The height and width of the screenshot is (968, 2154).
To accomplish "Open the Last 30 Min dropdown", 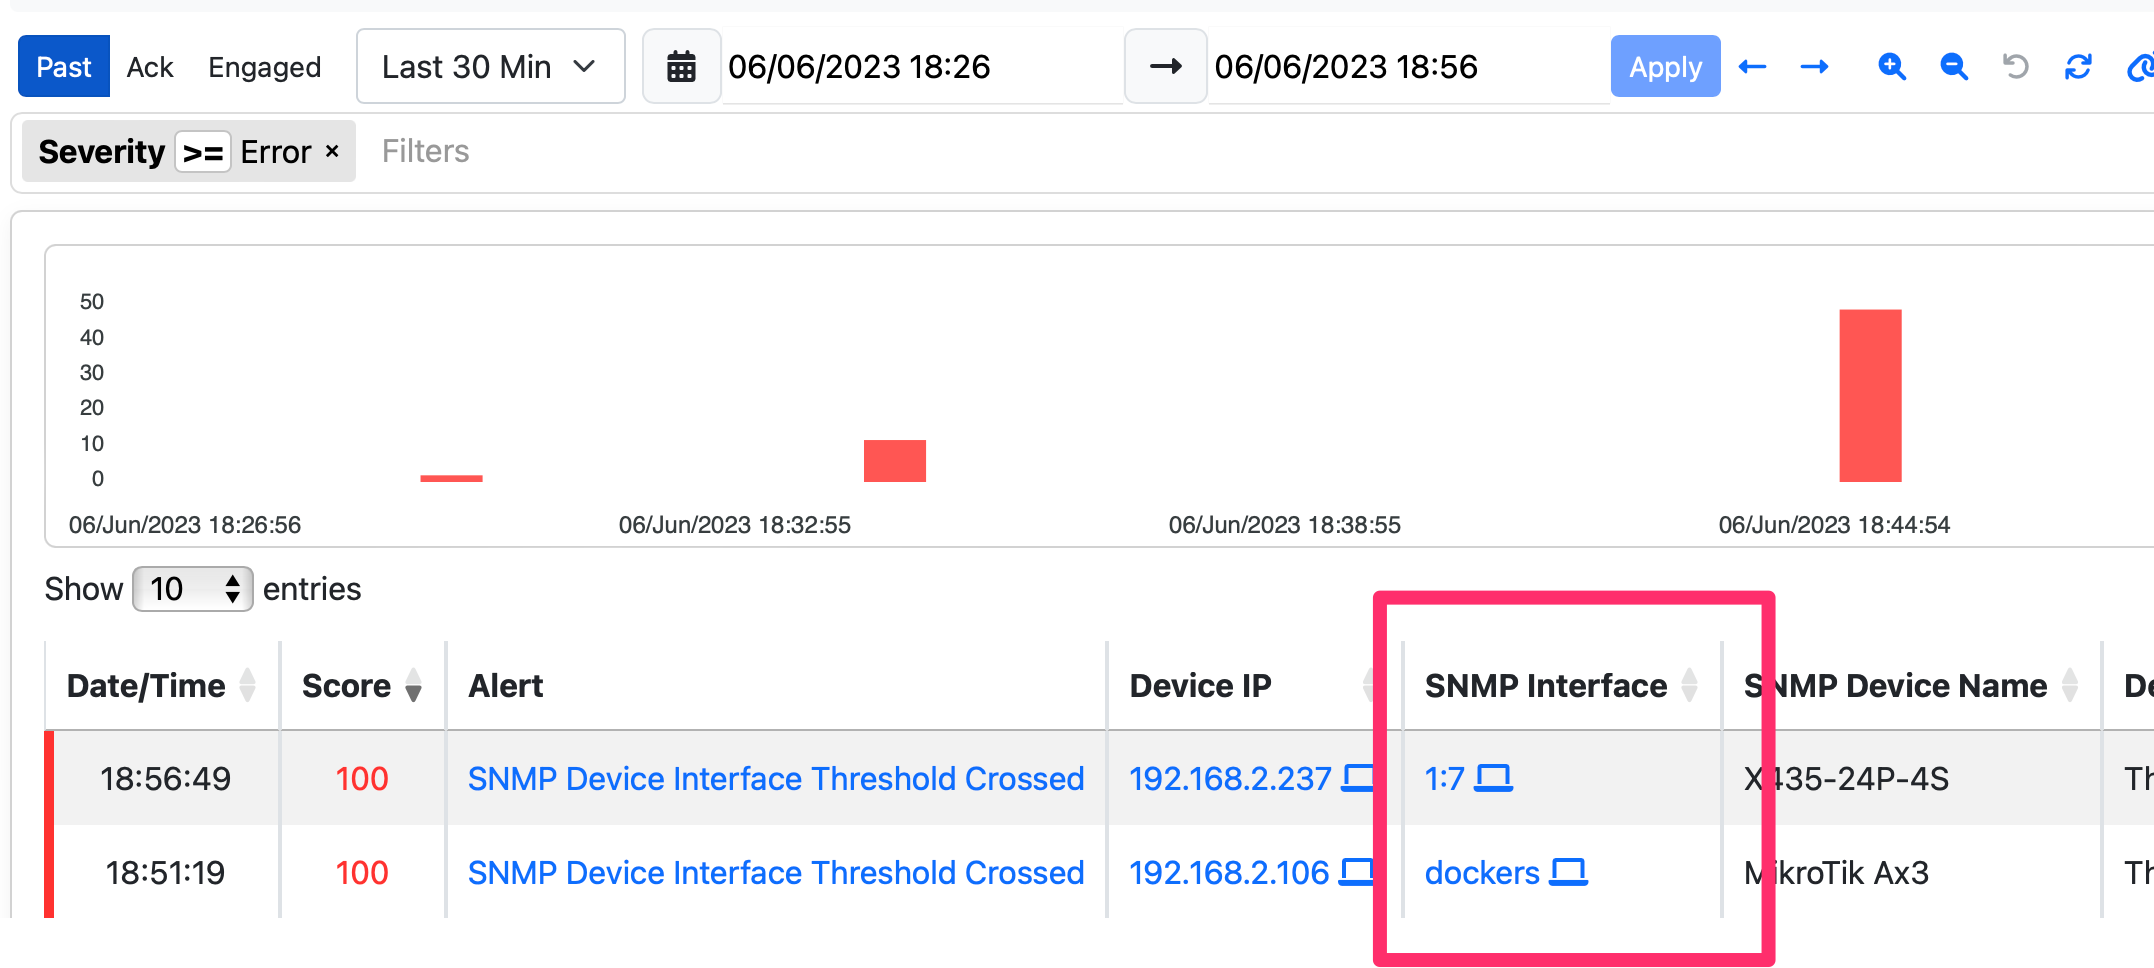I will [489, 66].
